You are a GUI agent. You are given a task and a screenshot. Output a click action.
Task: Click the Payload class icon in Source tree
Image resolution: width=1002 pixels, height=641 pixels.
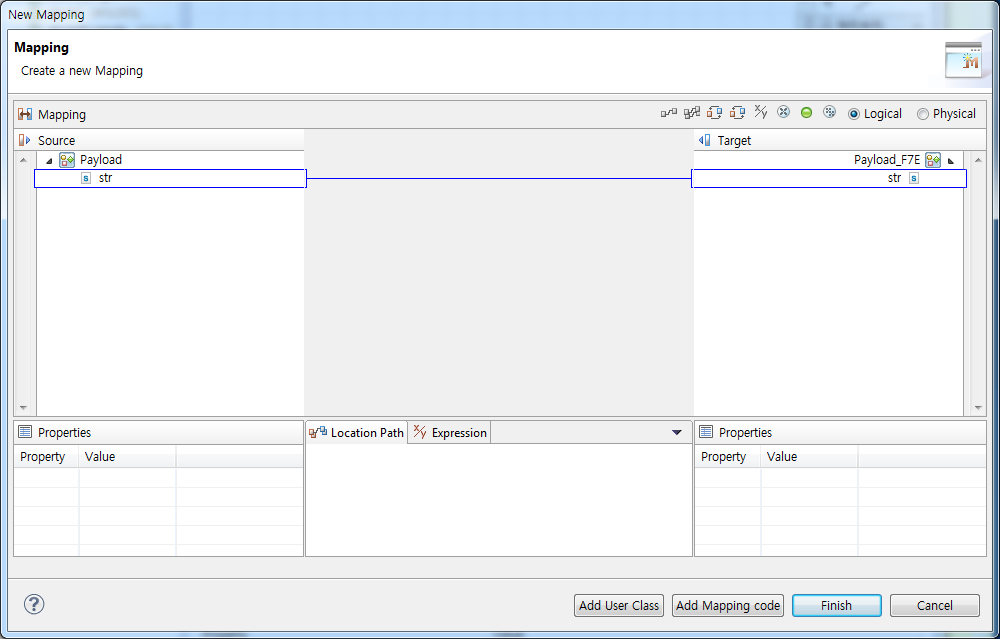tap(66, 159)
